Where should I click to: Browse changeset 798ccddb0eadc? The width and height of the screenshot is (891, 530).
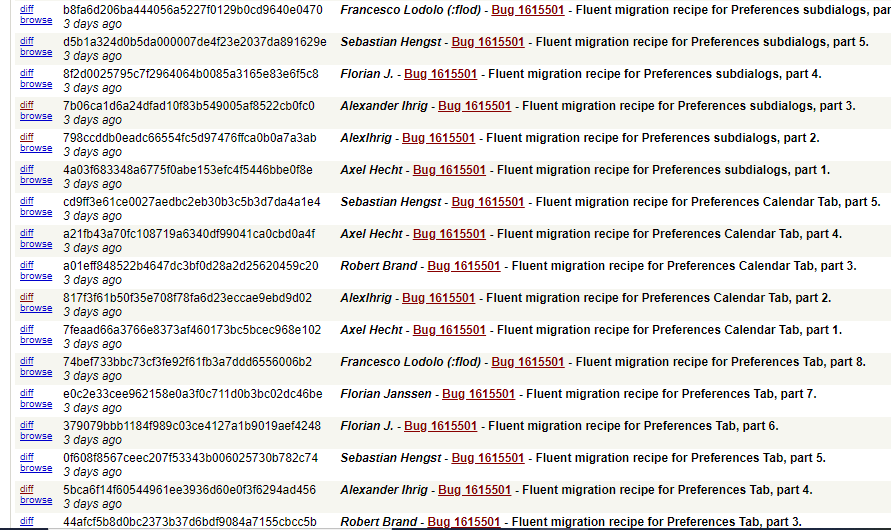[x=36, y=148]
